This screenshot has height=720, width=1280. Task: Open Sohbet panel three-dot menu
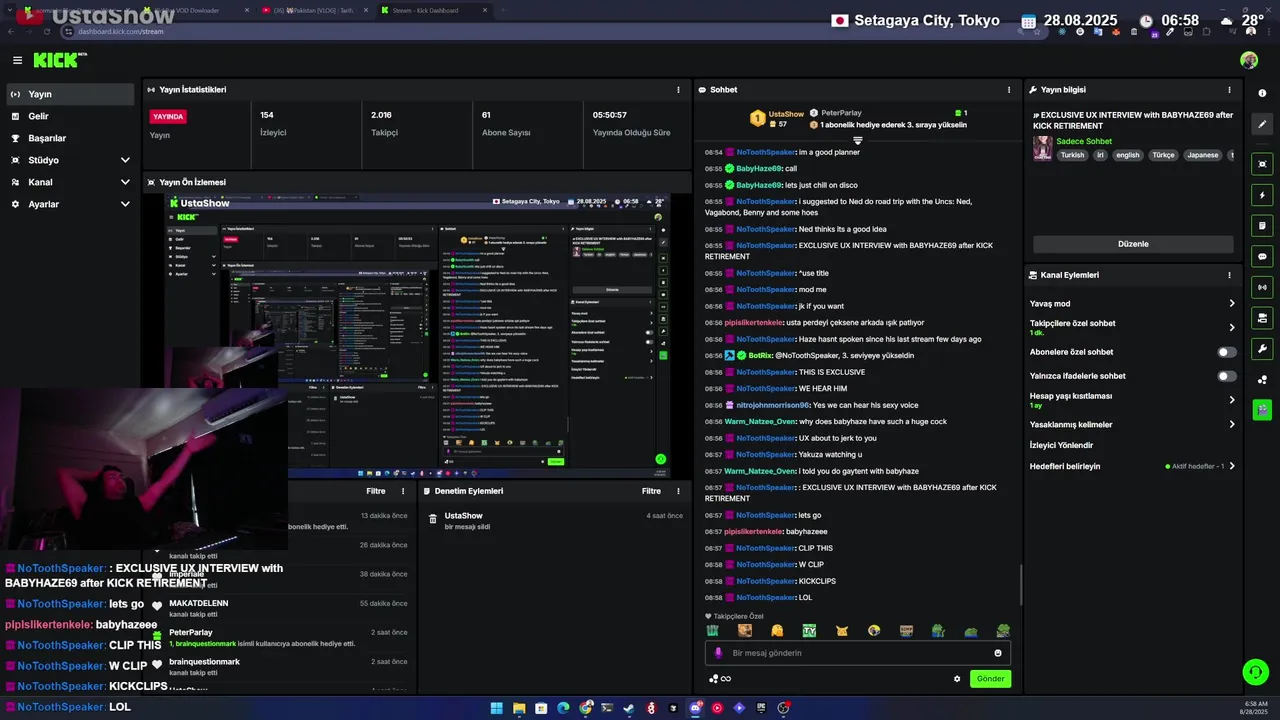[x=1009, y=90]
